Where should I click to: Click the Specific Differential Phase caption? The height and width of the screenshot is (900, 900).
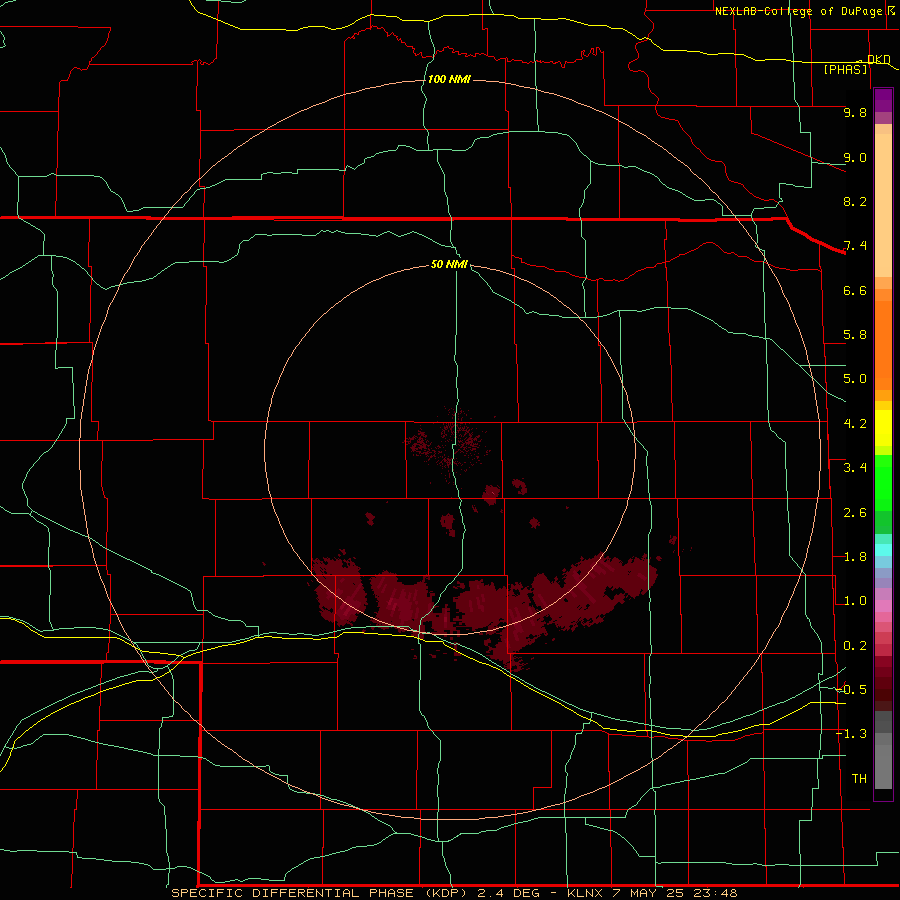coord(454,893)
